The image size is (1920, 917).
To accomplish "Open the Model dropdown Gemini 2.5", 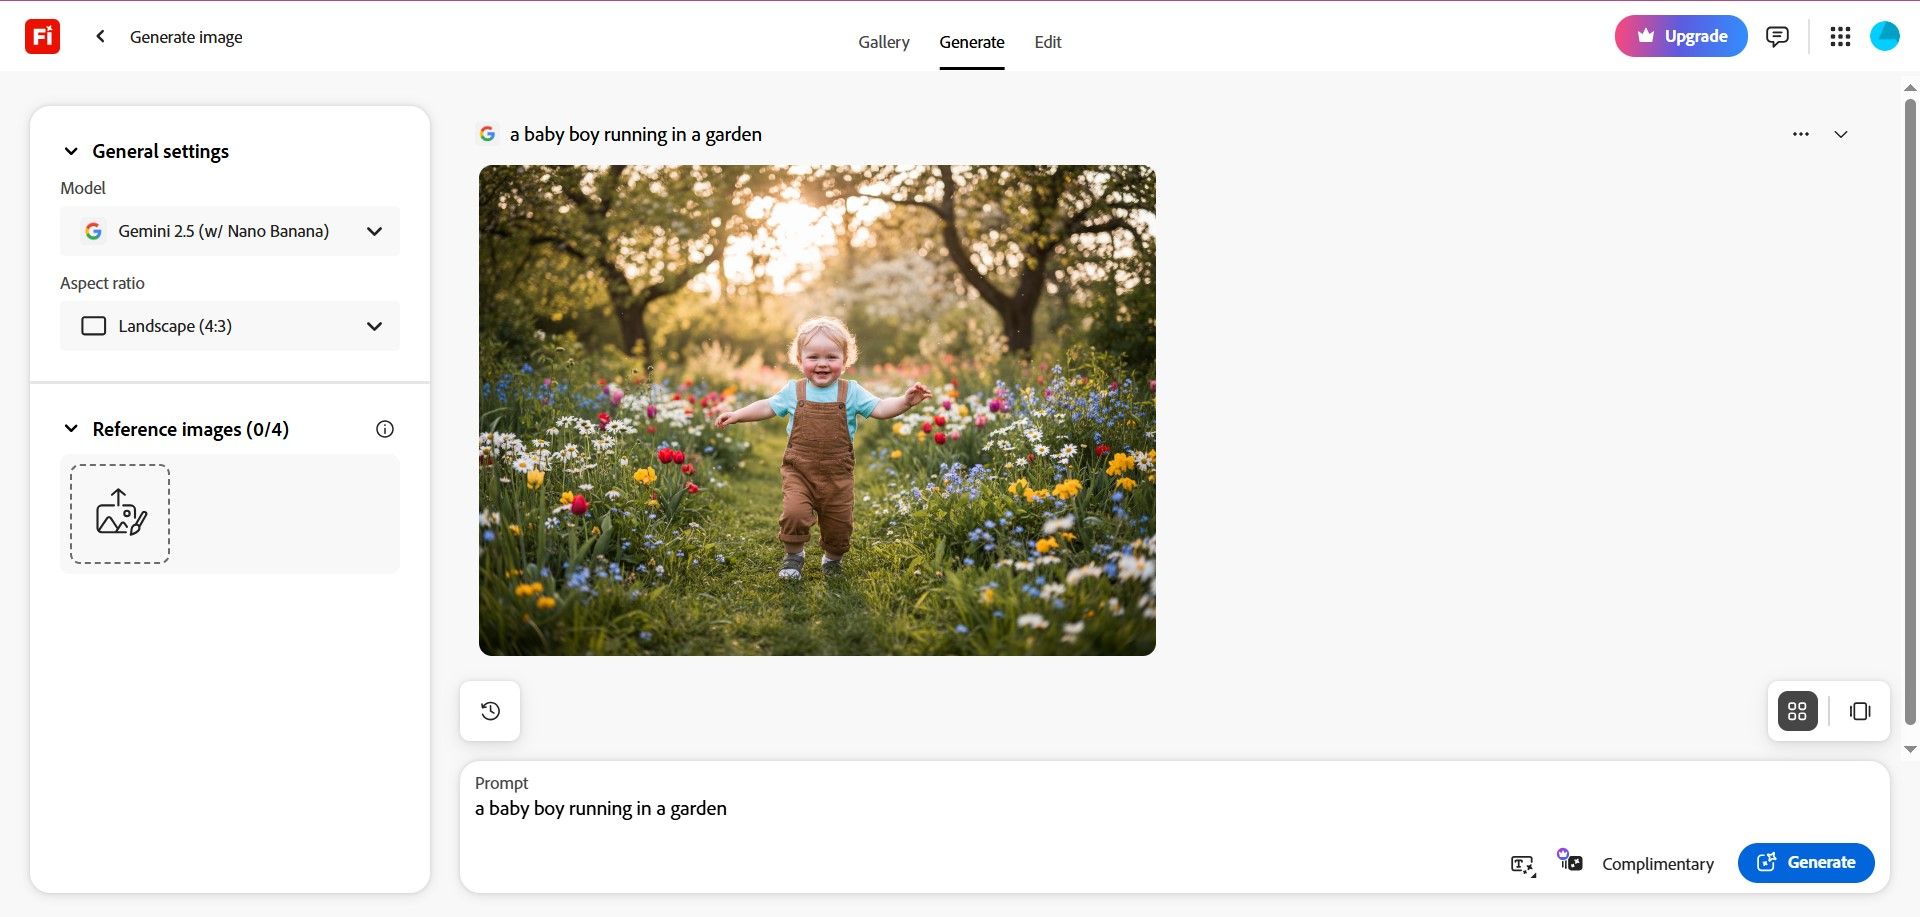I will (230, 231).
